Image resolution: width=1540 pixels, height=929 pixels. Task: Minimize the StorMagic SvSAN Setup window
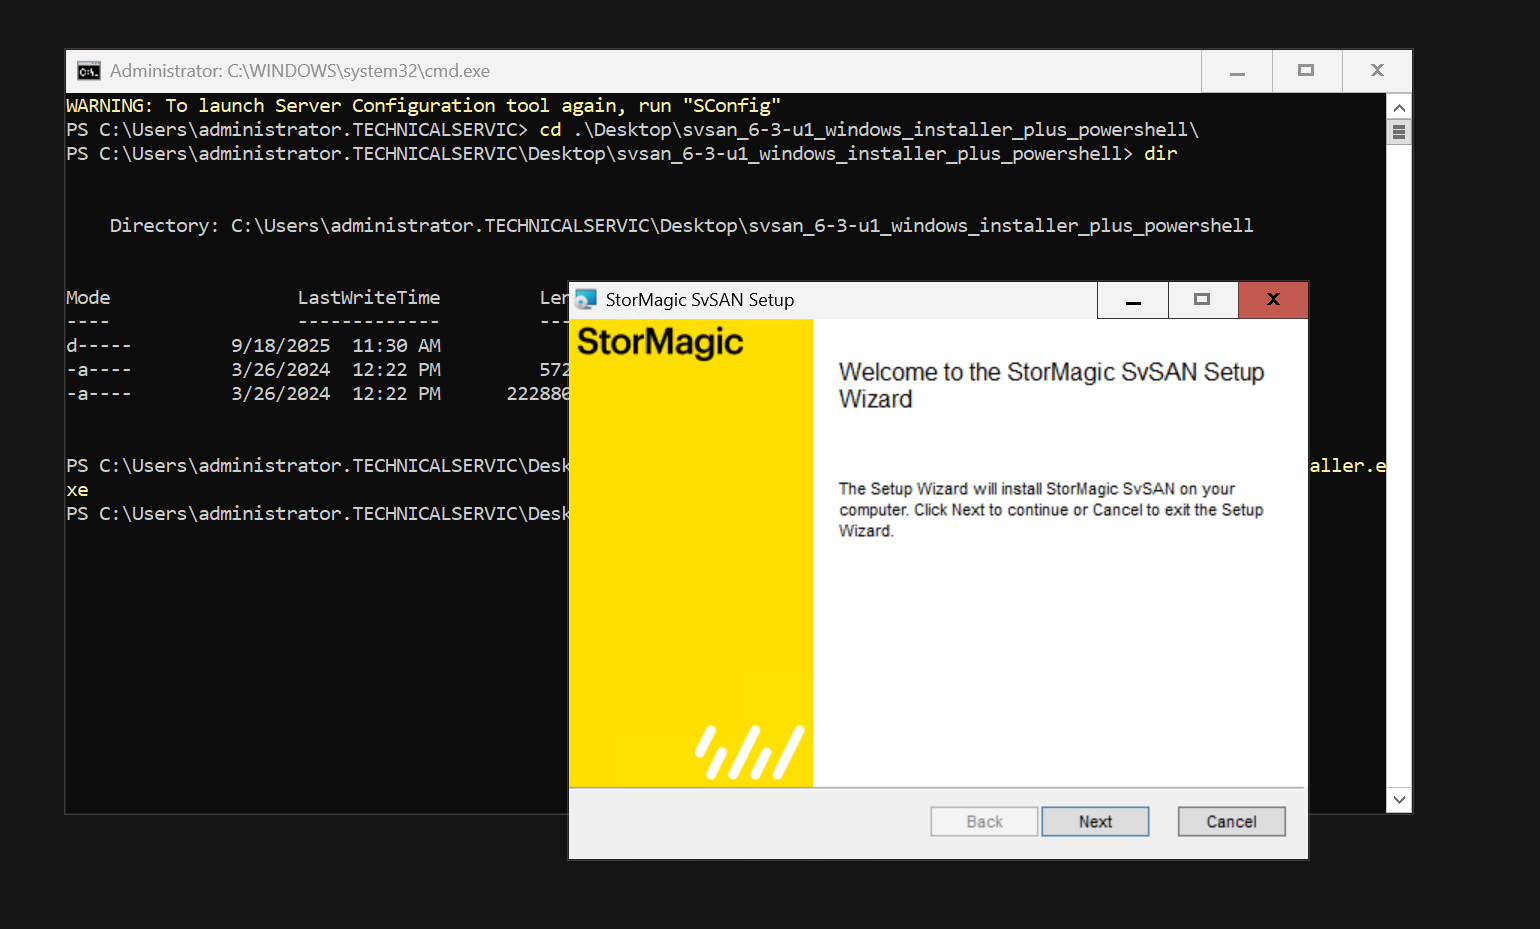[1133, 300]
